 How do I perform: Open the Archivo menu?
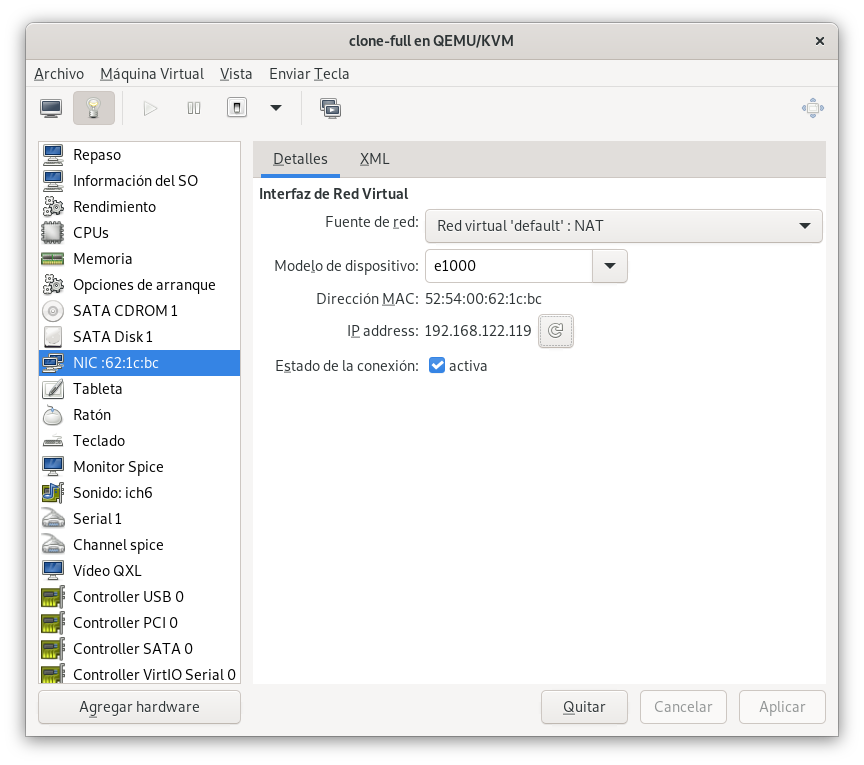click(x=59, y=74)
